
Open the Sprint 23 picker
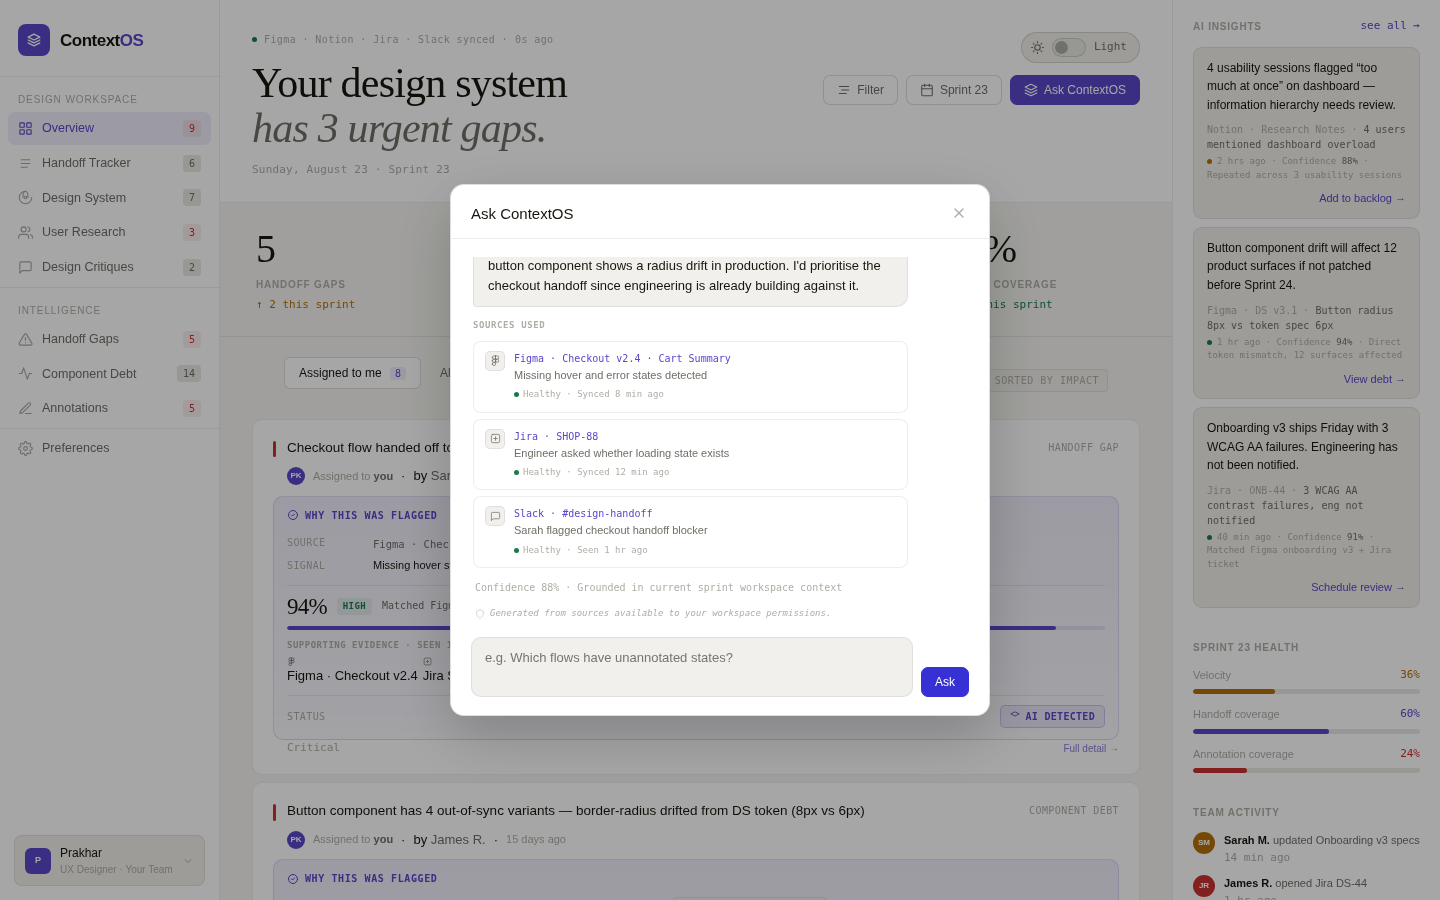tap(954, 90)
